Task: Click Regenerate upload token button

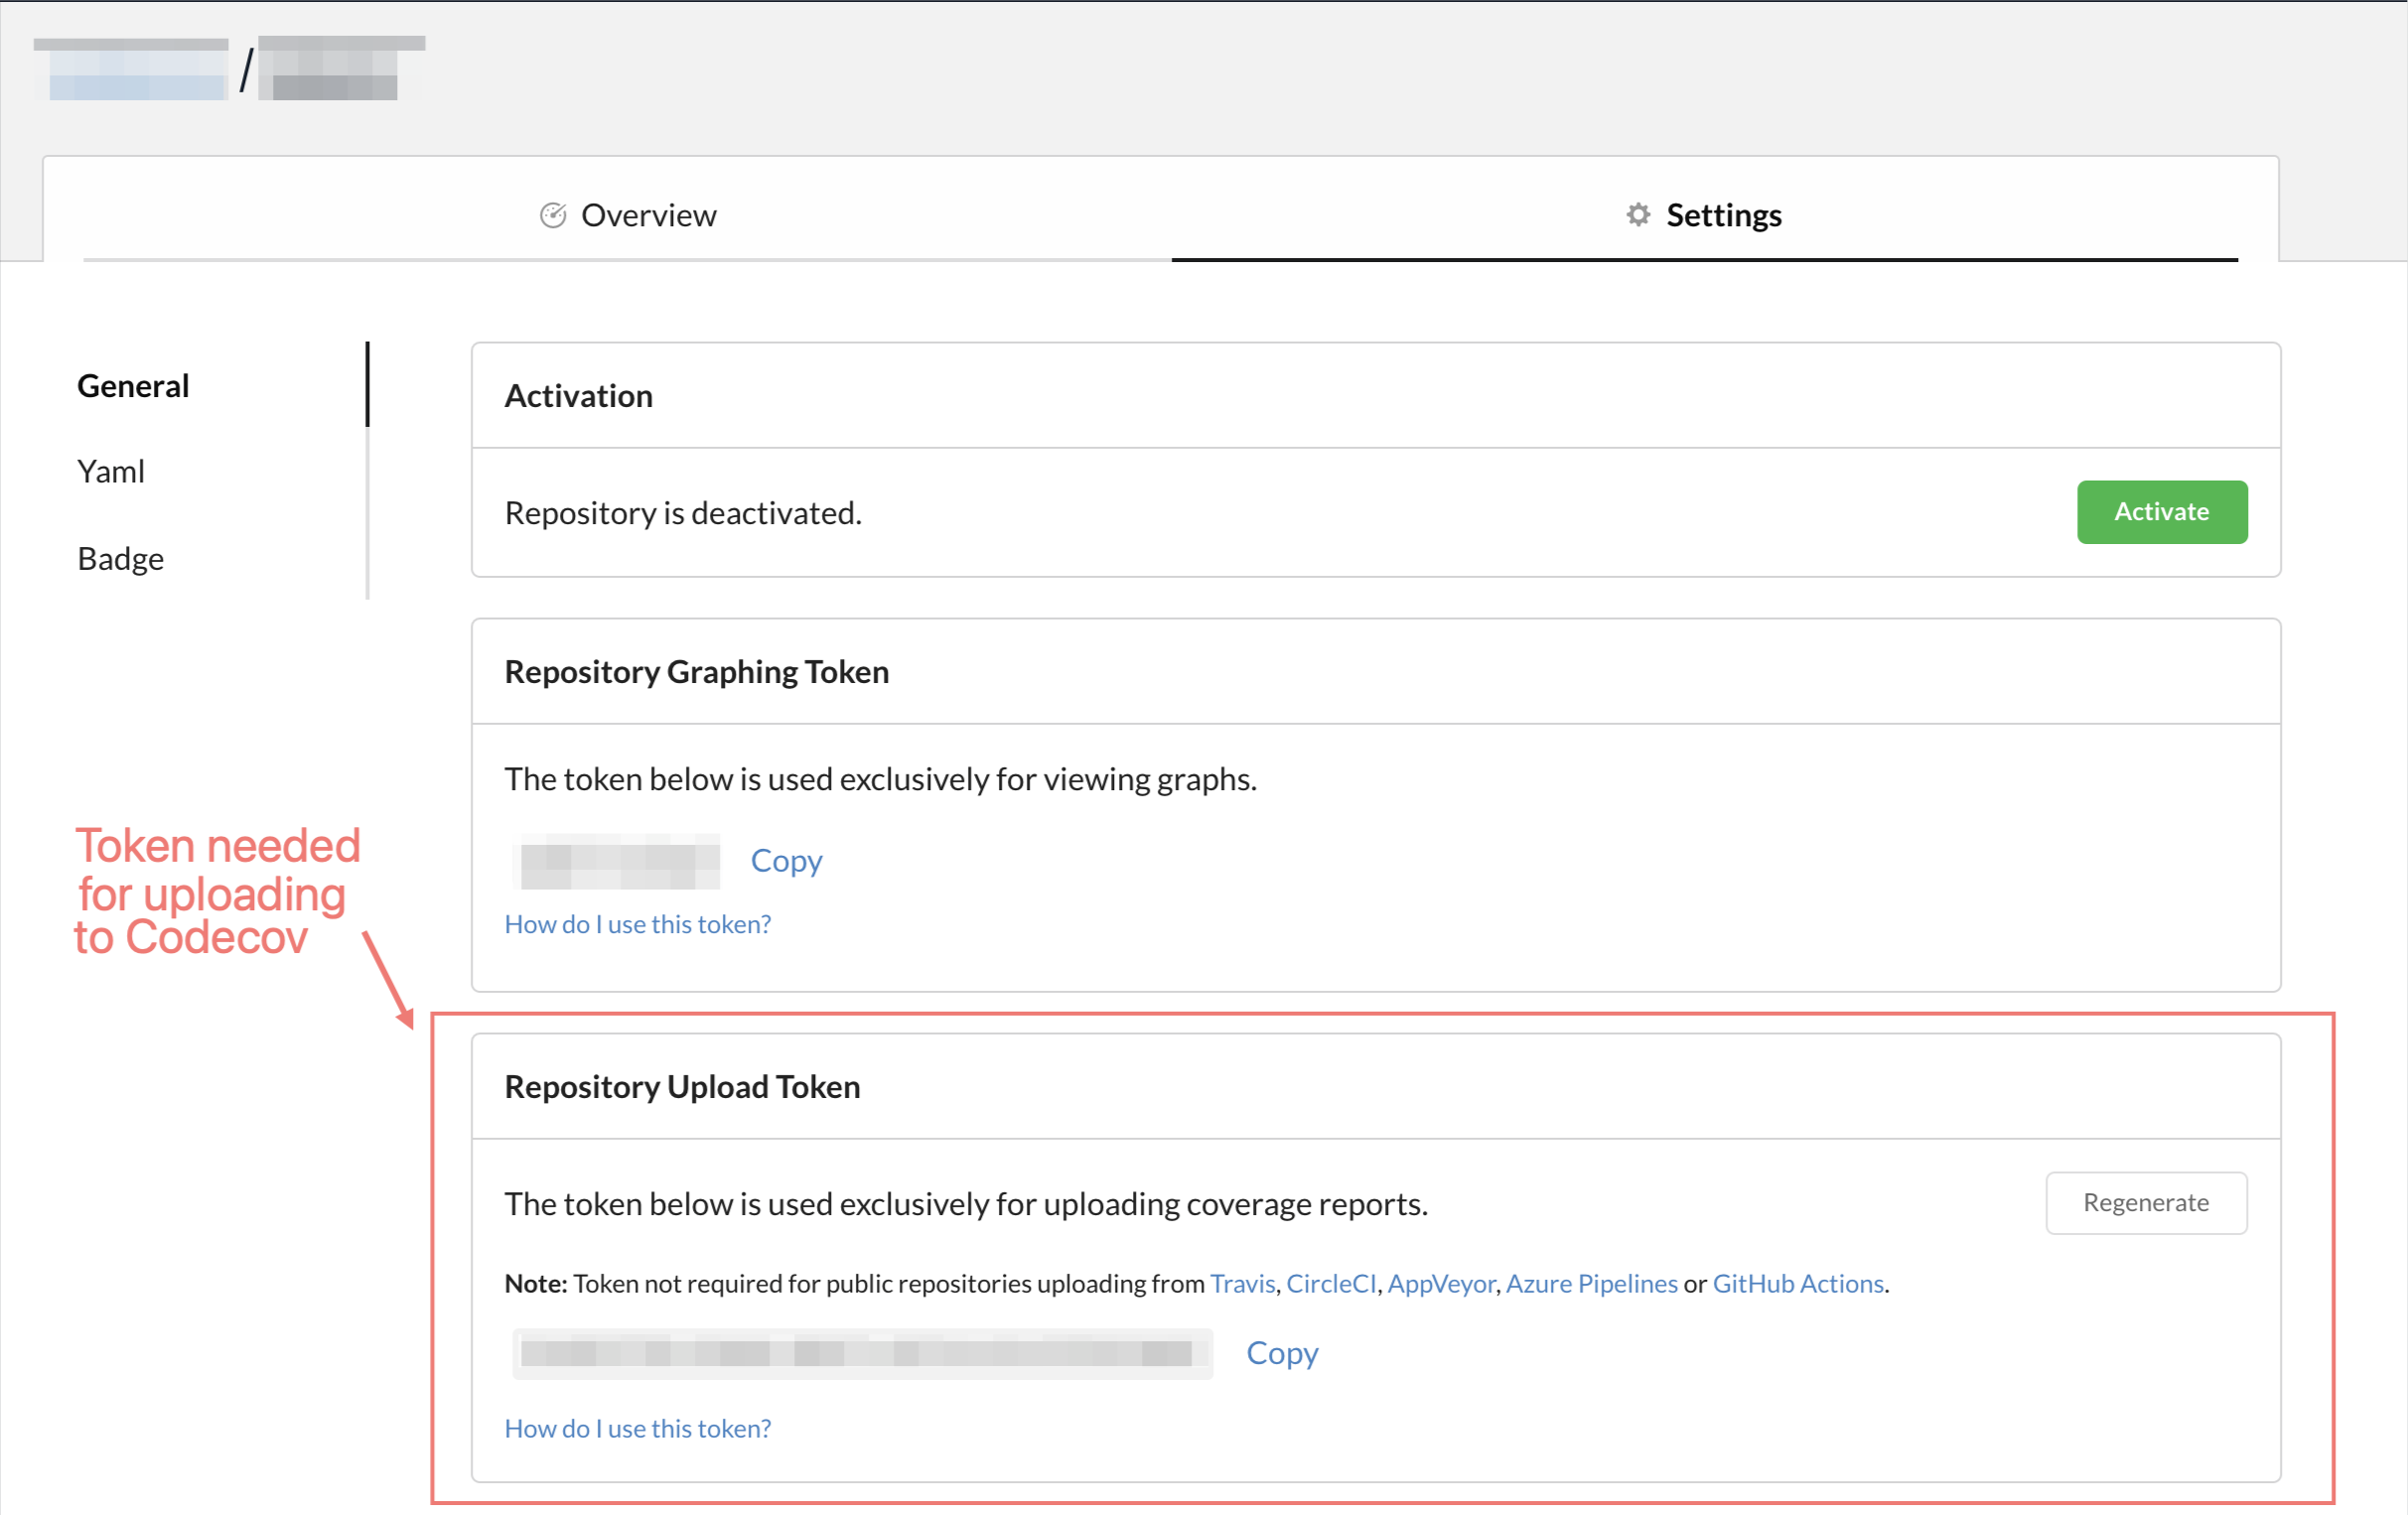Action: click(2145, 1203)
